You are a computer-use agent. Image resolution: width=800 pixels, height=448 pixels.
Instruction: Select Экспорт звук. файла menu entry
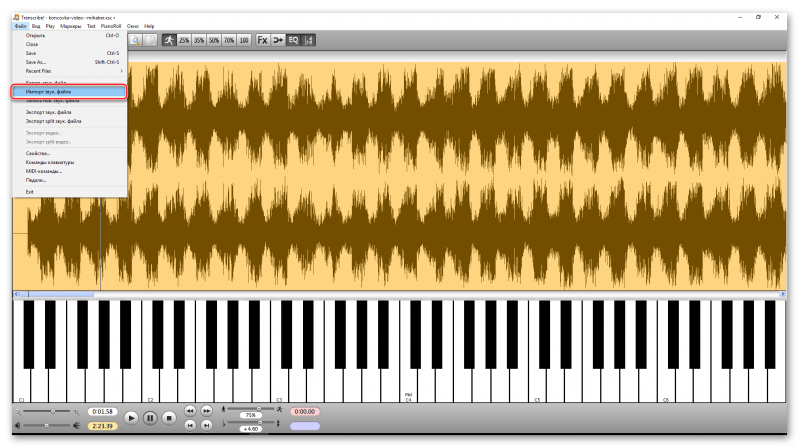click(x=70, y=112)
